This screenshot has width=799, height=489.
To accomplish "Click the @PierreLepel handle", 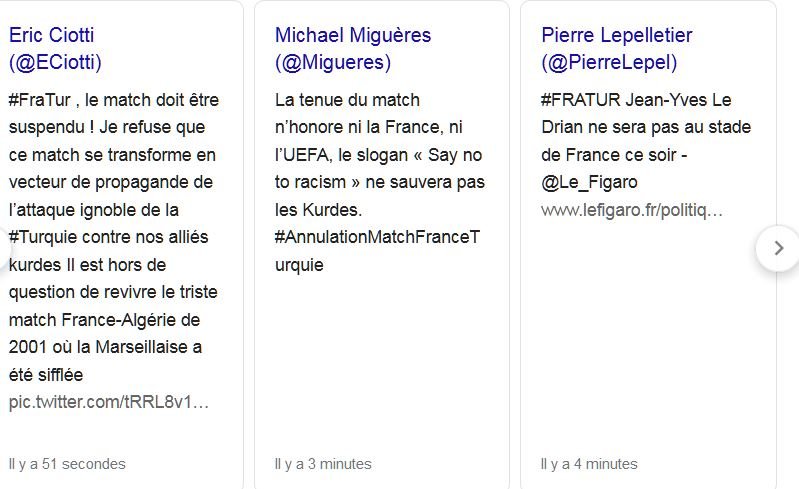I will coord(609,63).
